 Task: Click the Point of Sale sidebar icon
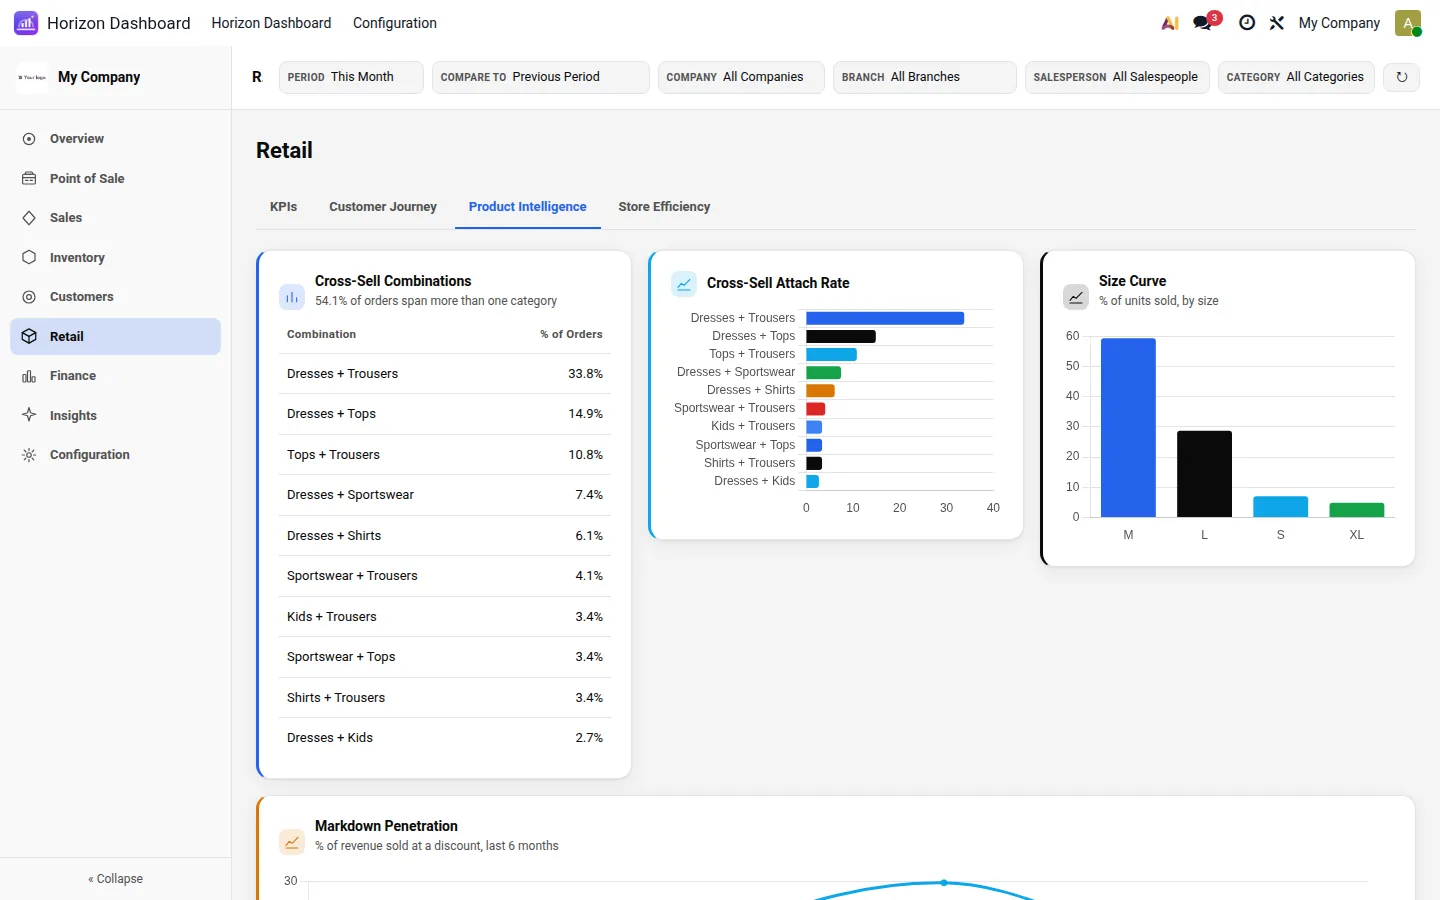tap(29, 178)
